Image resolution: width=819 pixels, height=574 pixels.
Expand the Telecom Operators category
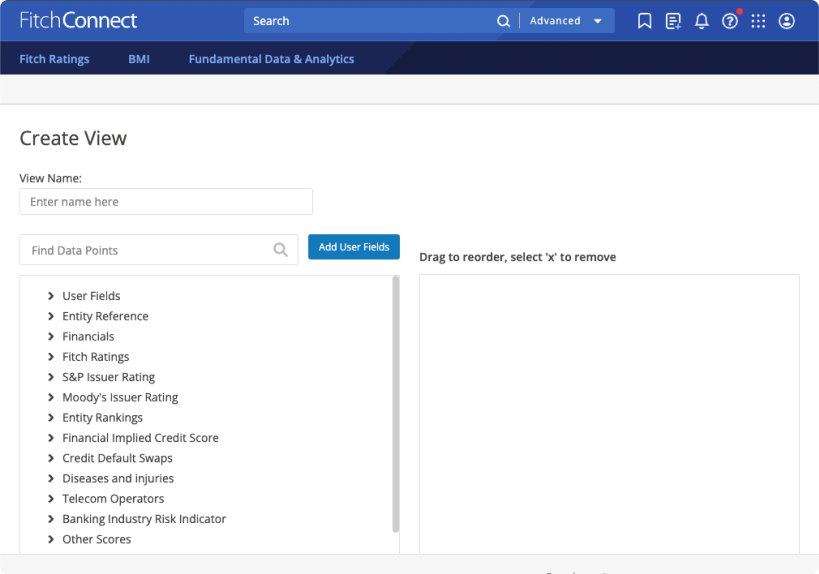coord(51,499)
